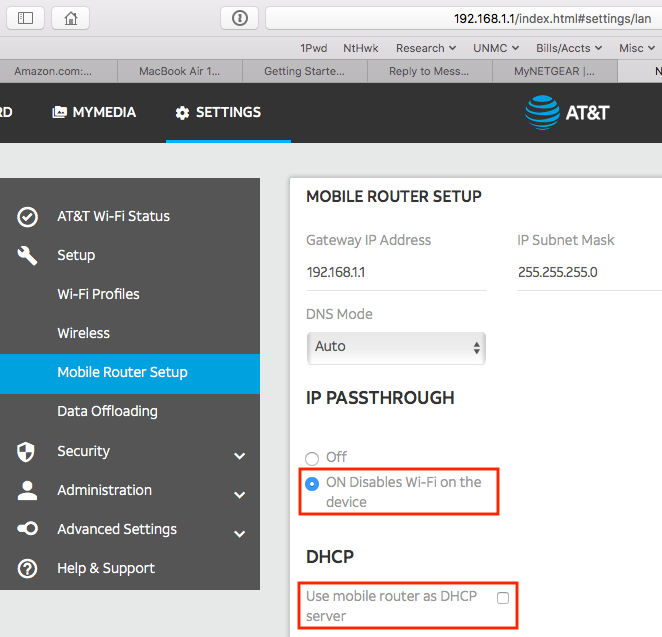Expand the Security menu chevron
Viewport: 662px width, 637px height.
pos(239,456)
